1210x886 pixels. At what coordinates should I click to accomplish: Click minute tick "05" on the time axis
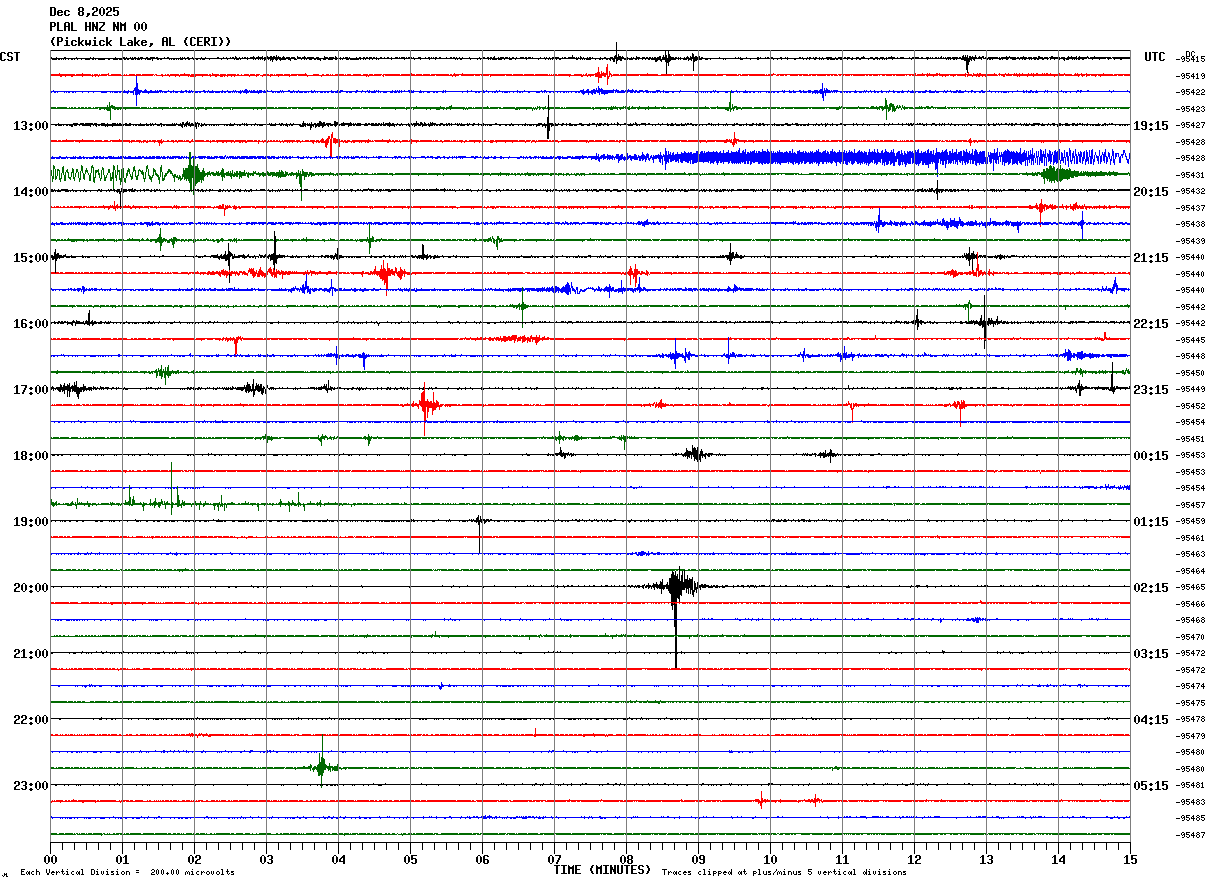410,859
